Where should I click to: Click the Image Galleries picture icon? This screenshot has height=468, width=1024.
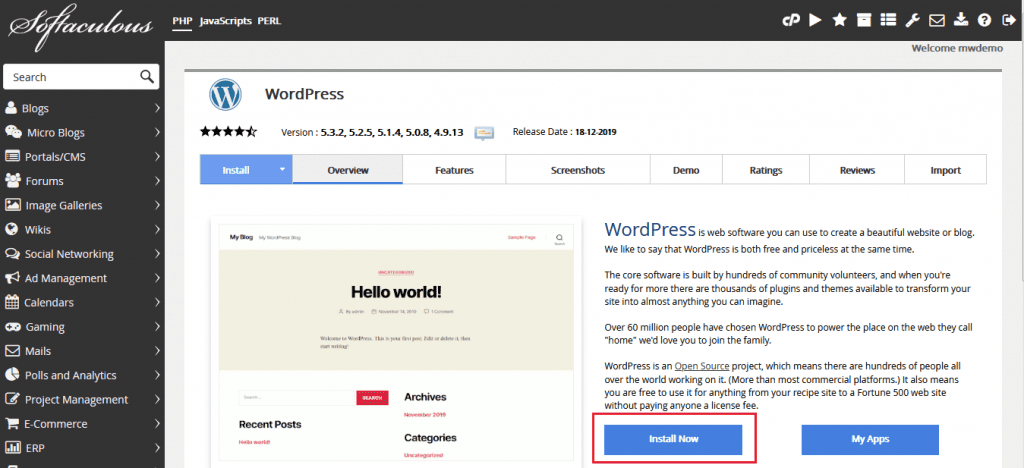(x=12, y=205)
